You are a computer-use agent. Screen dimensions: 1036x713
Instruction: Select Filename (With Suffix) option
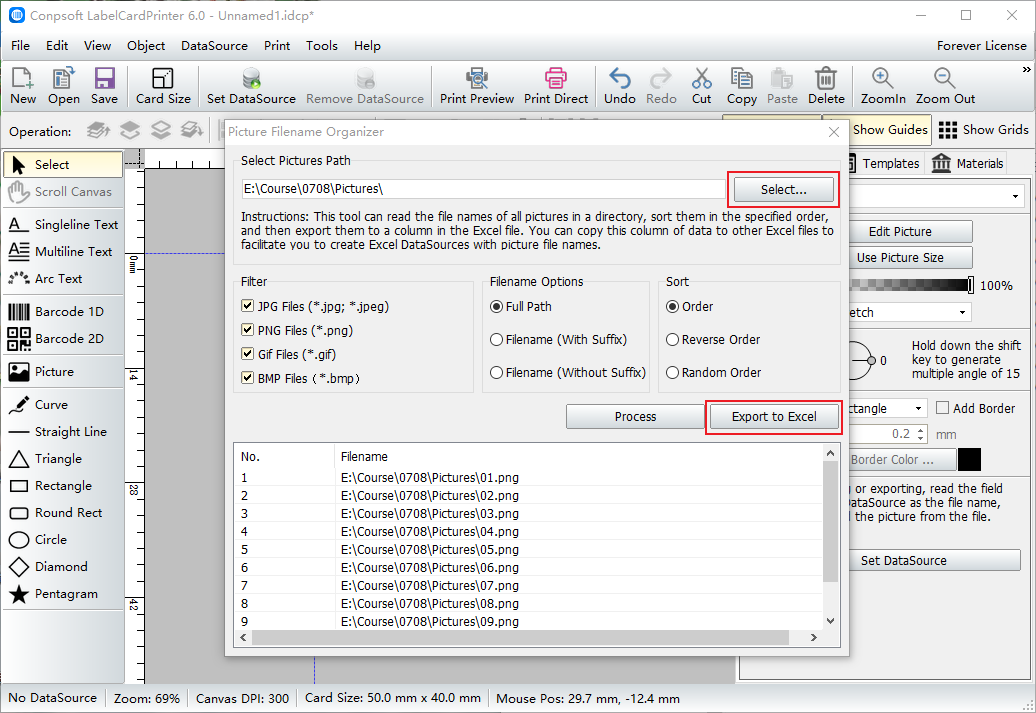[x=496, y=340]
